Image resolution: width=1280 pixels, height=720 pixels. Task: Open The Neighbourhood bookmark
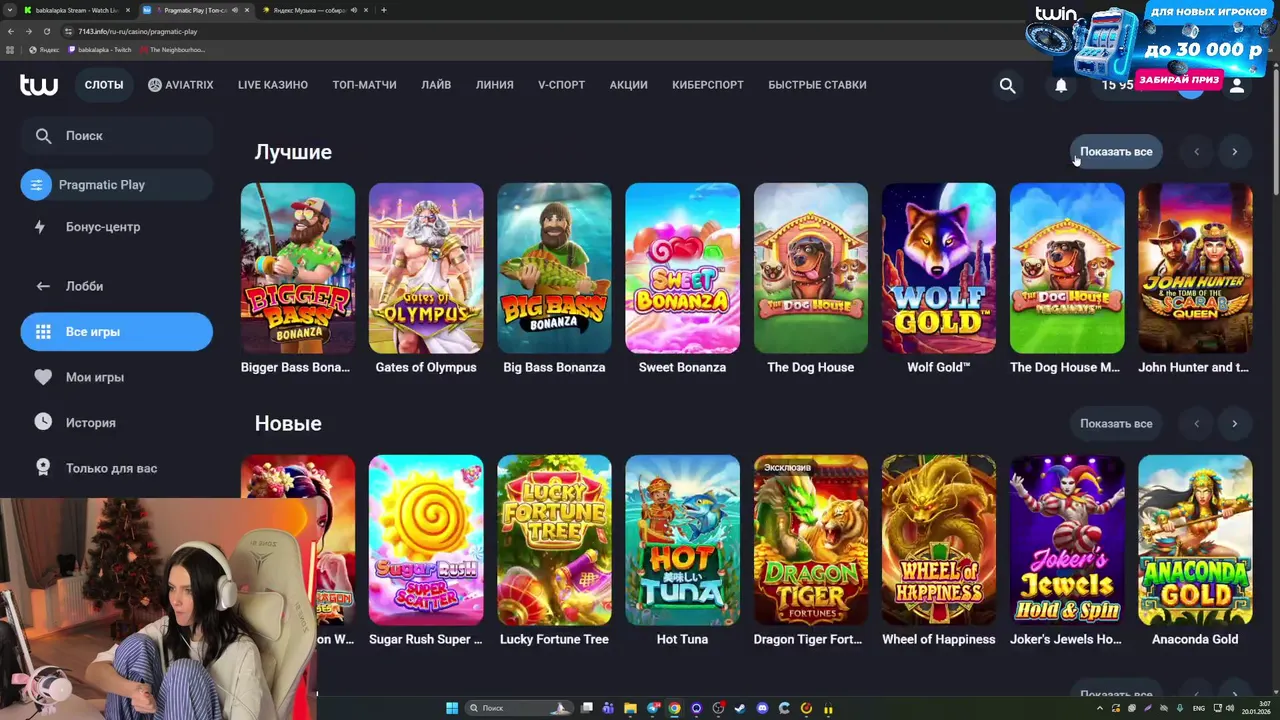coord(173,49)
